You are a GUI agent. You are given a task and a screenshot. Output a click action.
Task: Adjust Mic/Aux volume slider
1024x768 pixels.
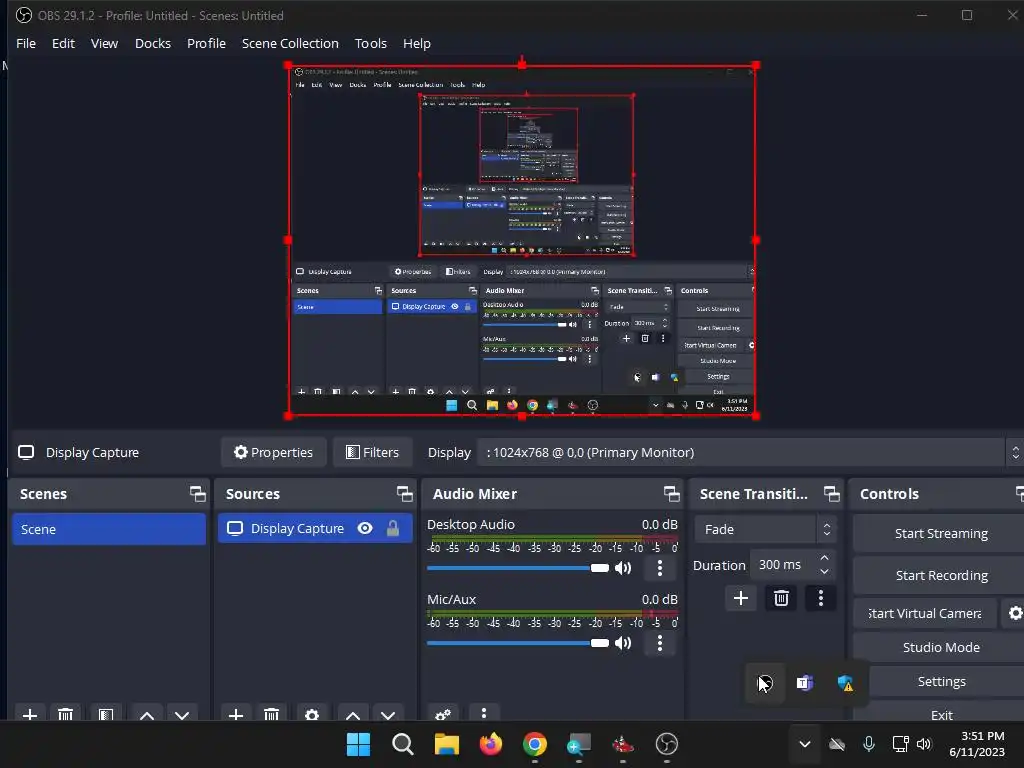[x=518, y=643]
